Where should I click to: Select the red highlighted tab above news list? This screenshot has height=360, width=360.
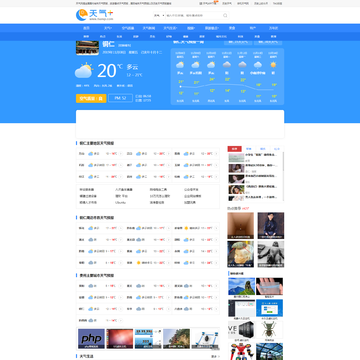pos(235,149)
